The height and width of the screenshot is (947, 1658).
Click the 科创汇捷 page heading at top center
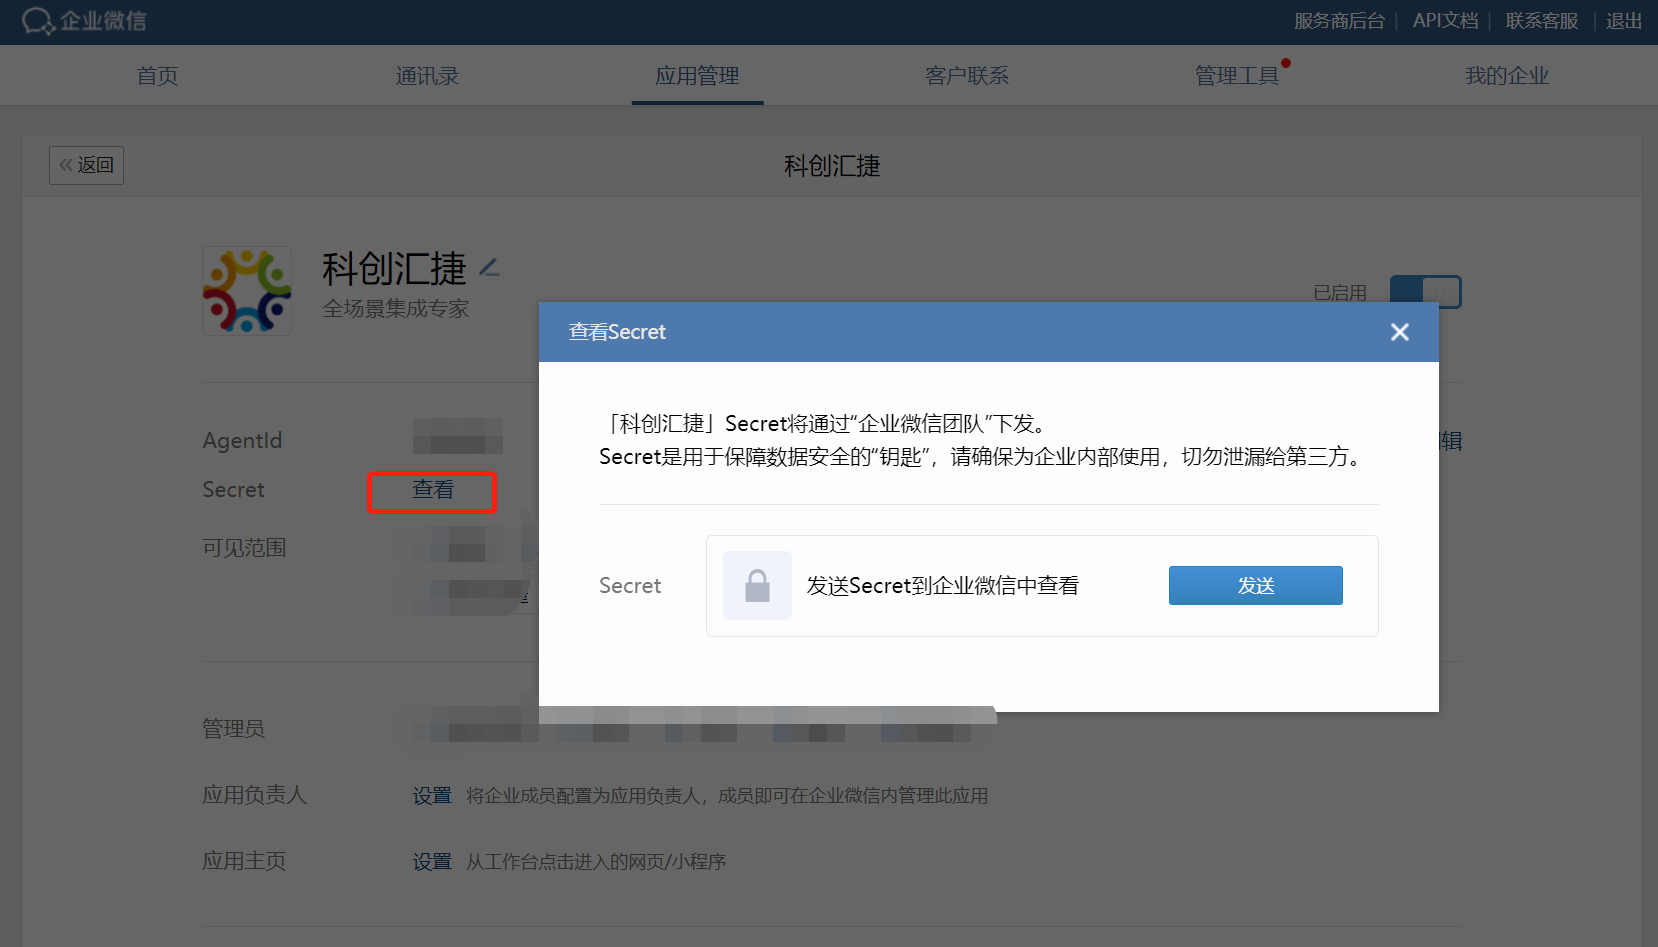tap(832, 166)
